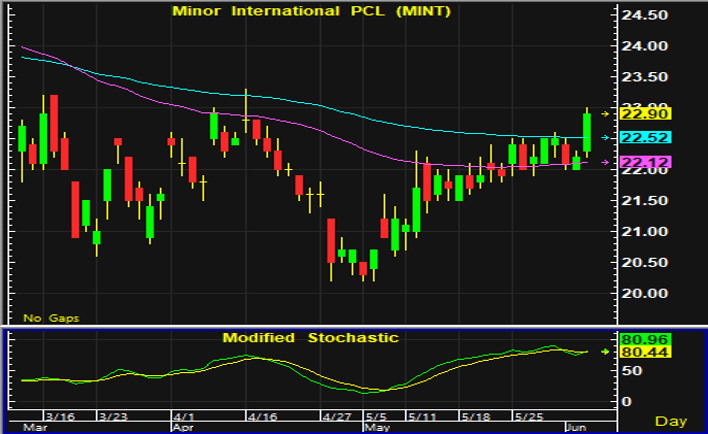Click the green stochastic value 80.96
Screen dimensions: 708x434
pos(645,339)
